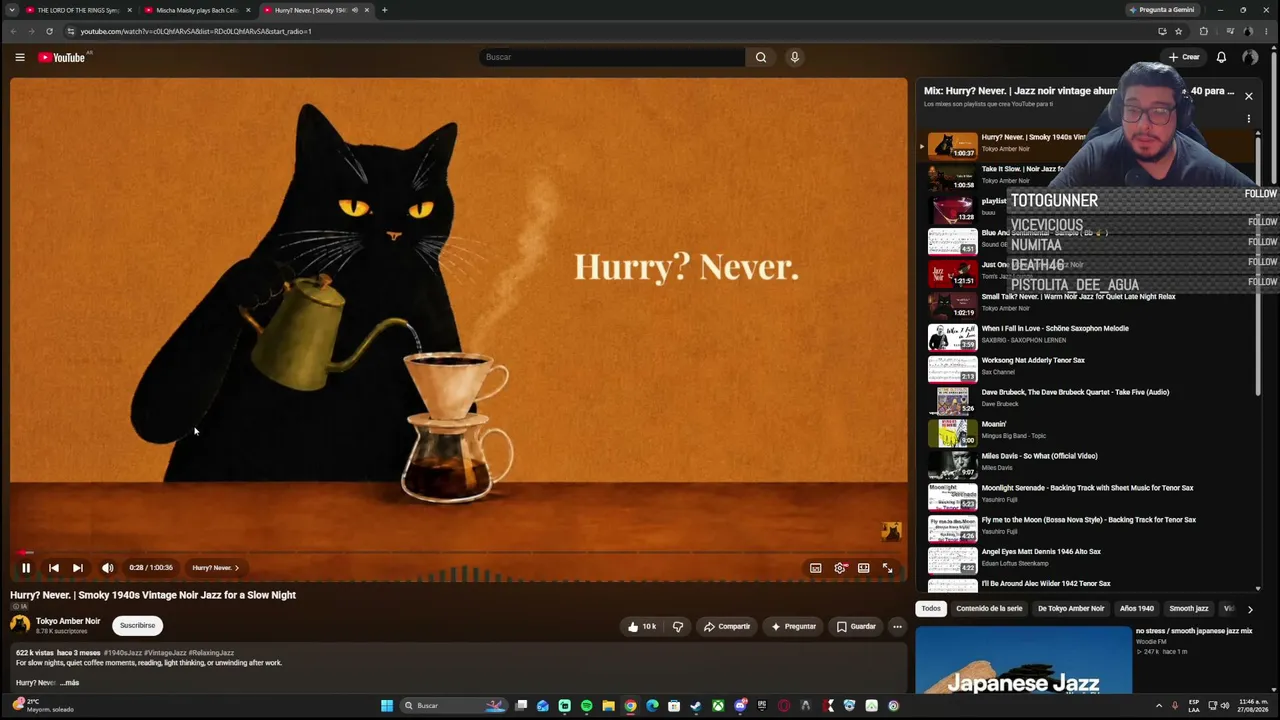Open the Tokyo Amber Noir channel avatar

pos(20,625)
